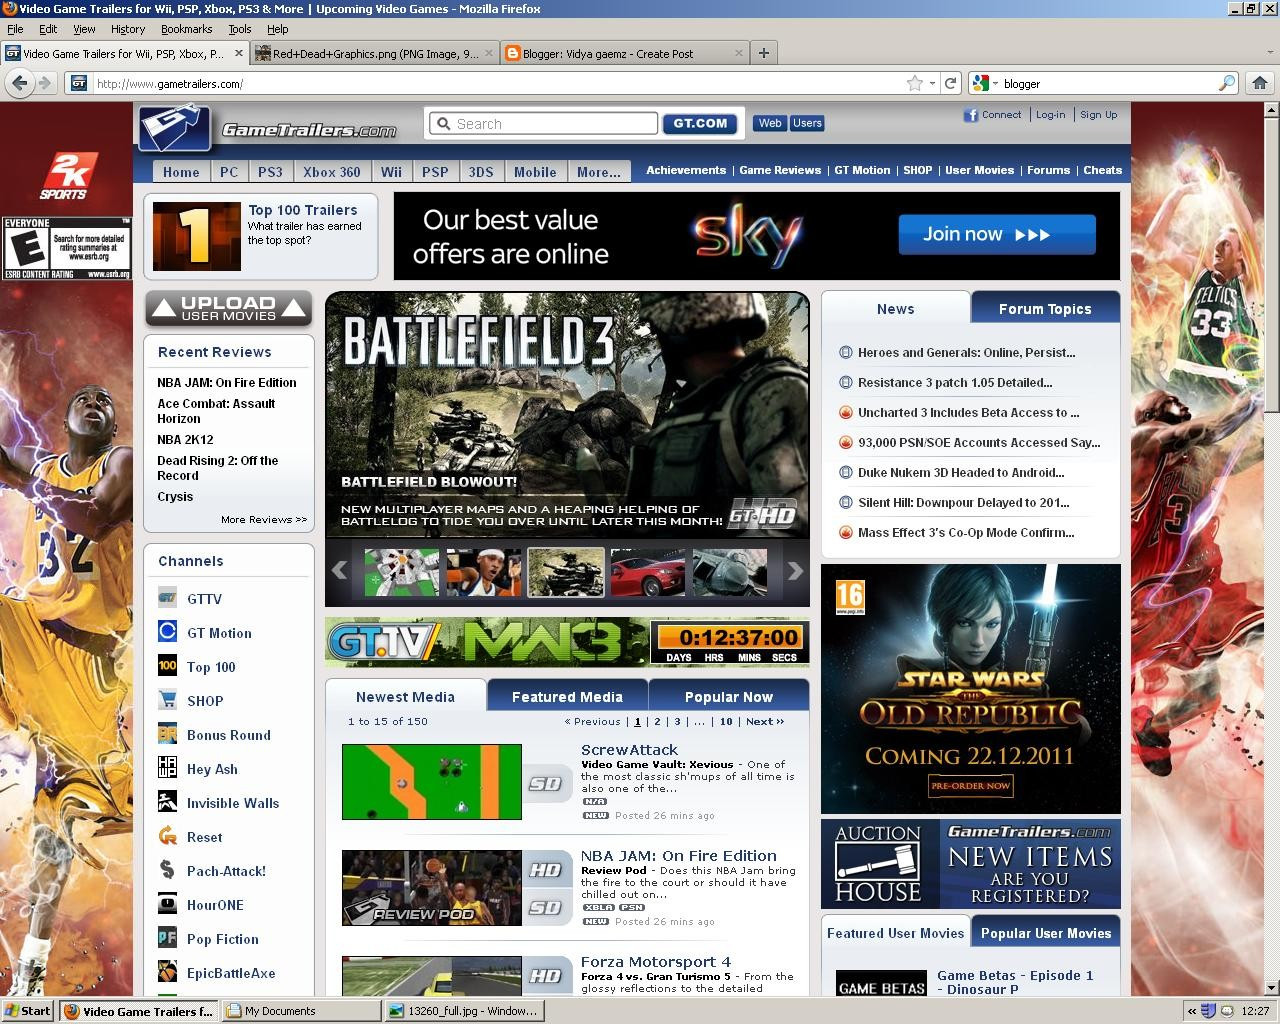Viewport: 1280px width, 1024px height.
Task: Click the Join now sky ad button
Action: 997,234
